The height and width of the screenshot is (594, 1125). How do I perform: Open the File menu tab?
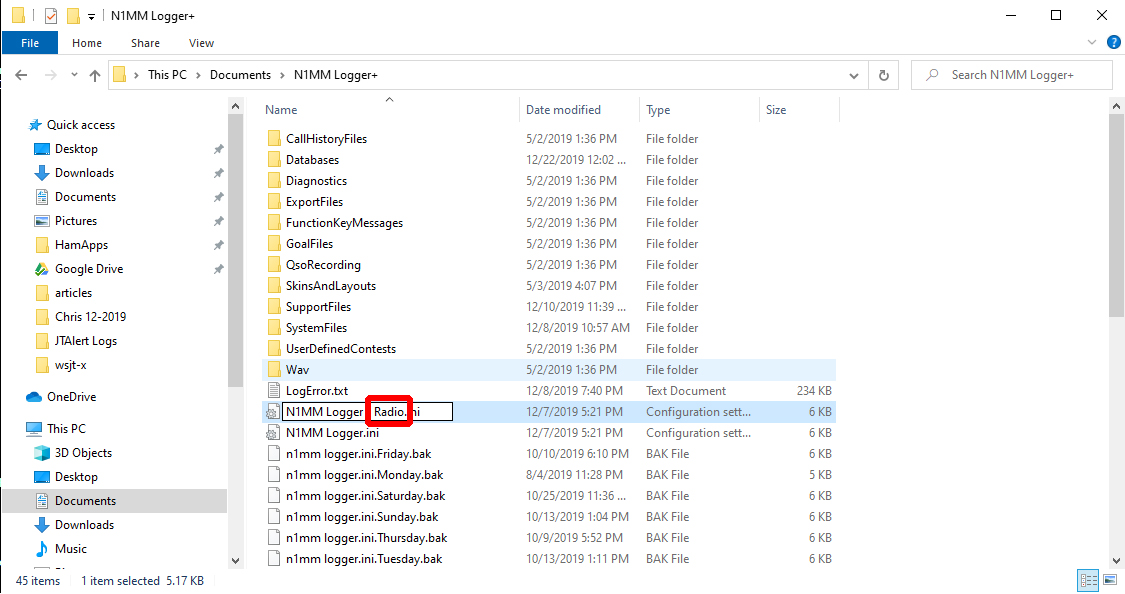pos(30,43)
